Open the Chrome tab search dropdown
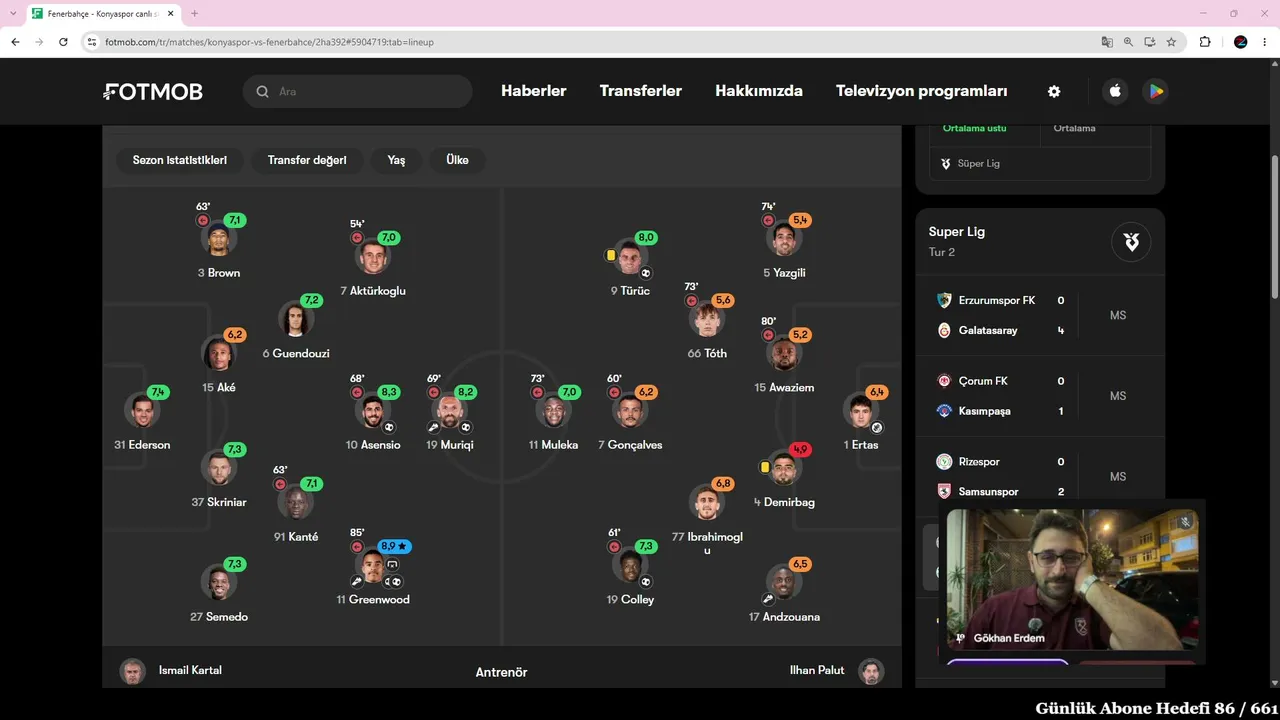 point(13,13)
